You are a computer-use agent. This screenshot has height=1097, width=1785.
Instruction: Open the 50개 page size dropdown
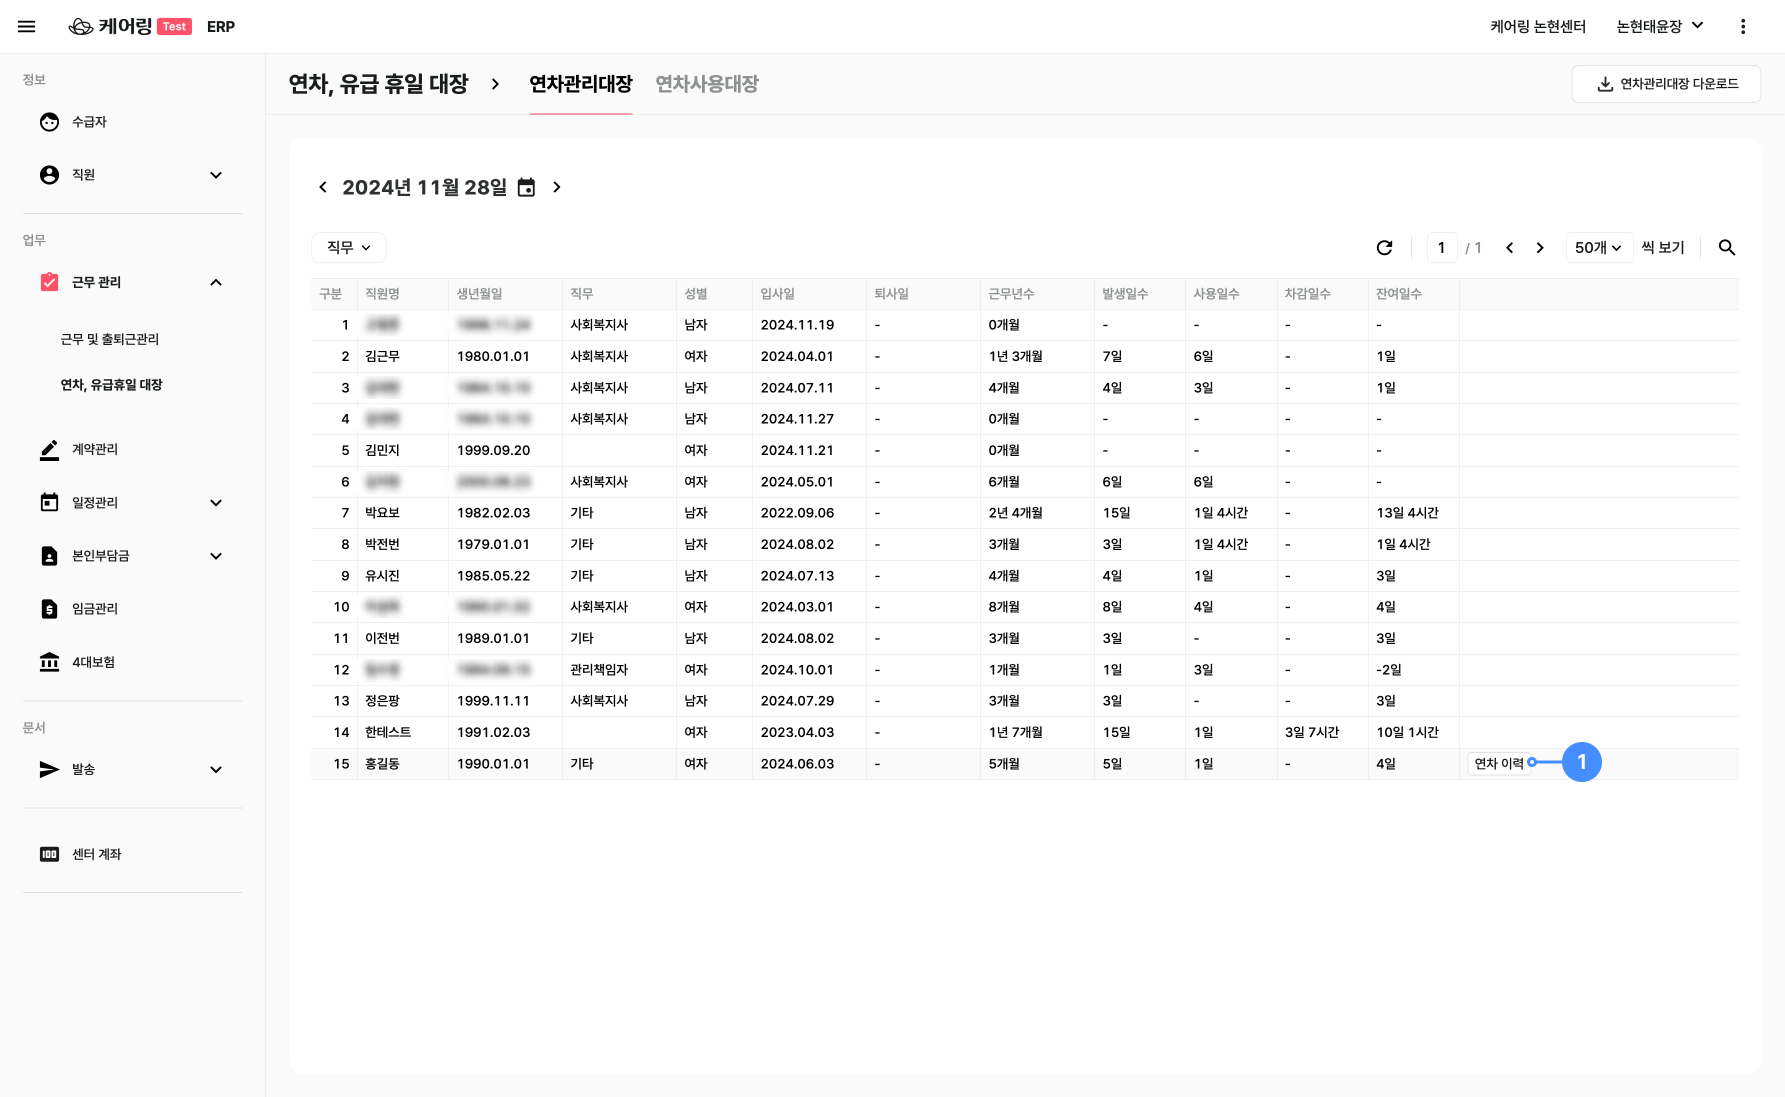click(1597, 247)
